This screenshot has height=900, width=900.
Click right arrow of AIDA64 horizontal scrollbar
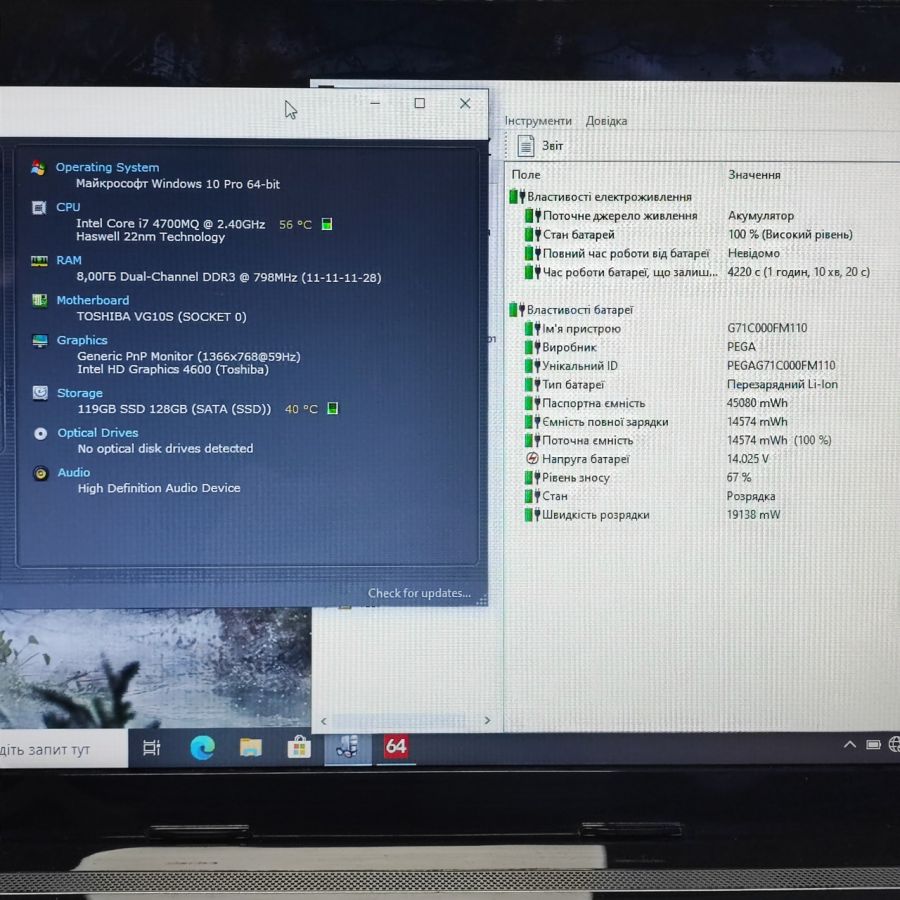[487, 720]
